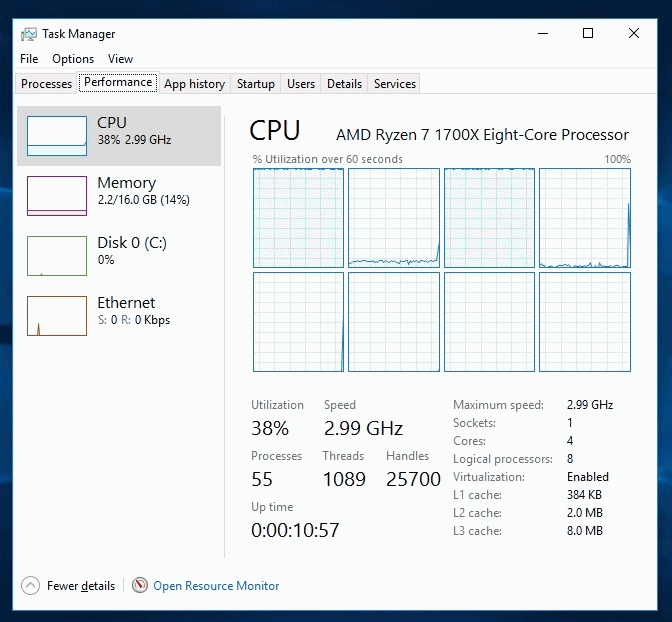
Task: Click the L3 cache 8.0 MB value
Action: [x=585, y=531]
